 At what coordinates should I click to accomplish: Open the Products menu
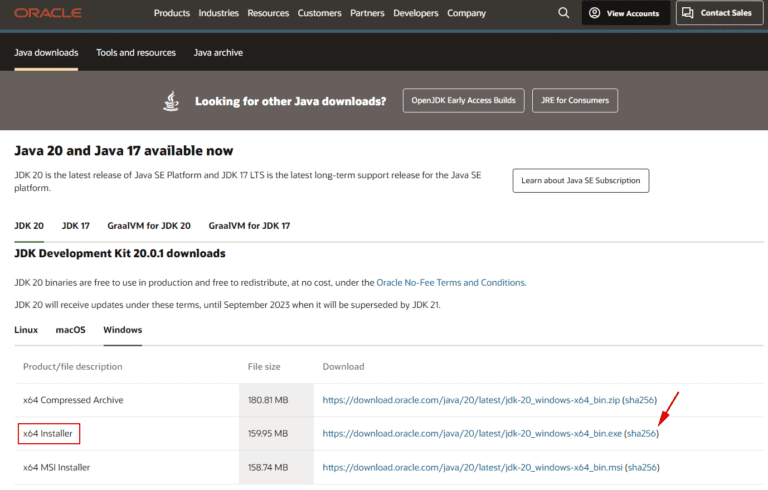click(x=172, y=13)
